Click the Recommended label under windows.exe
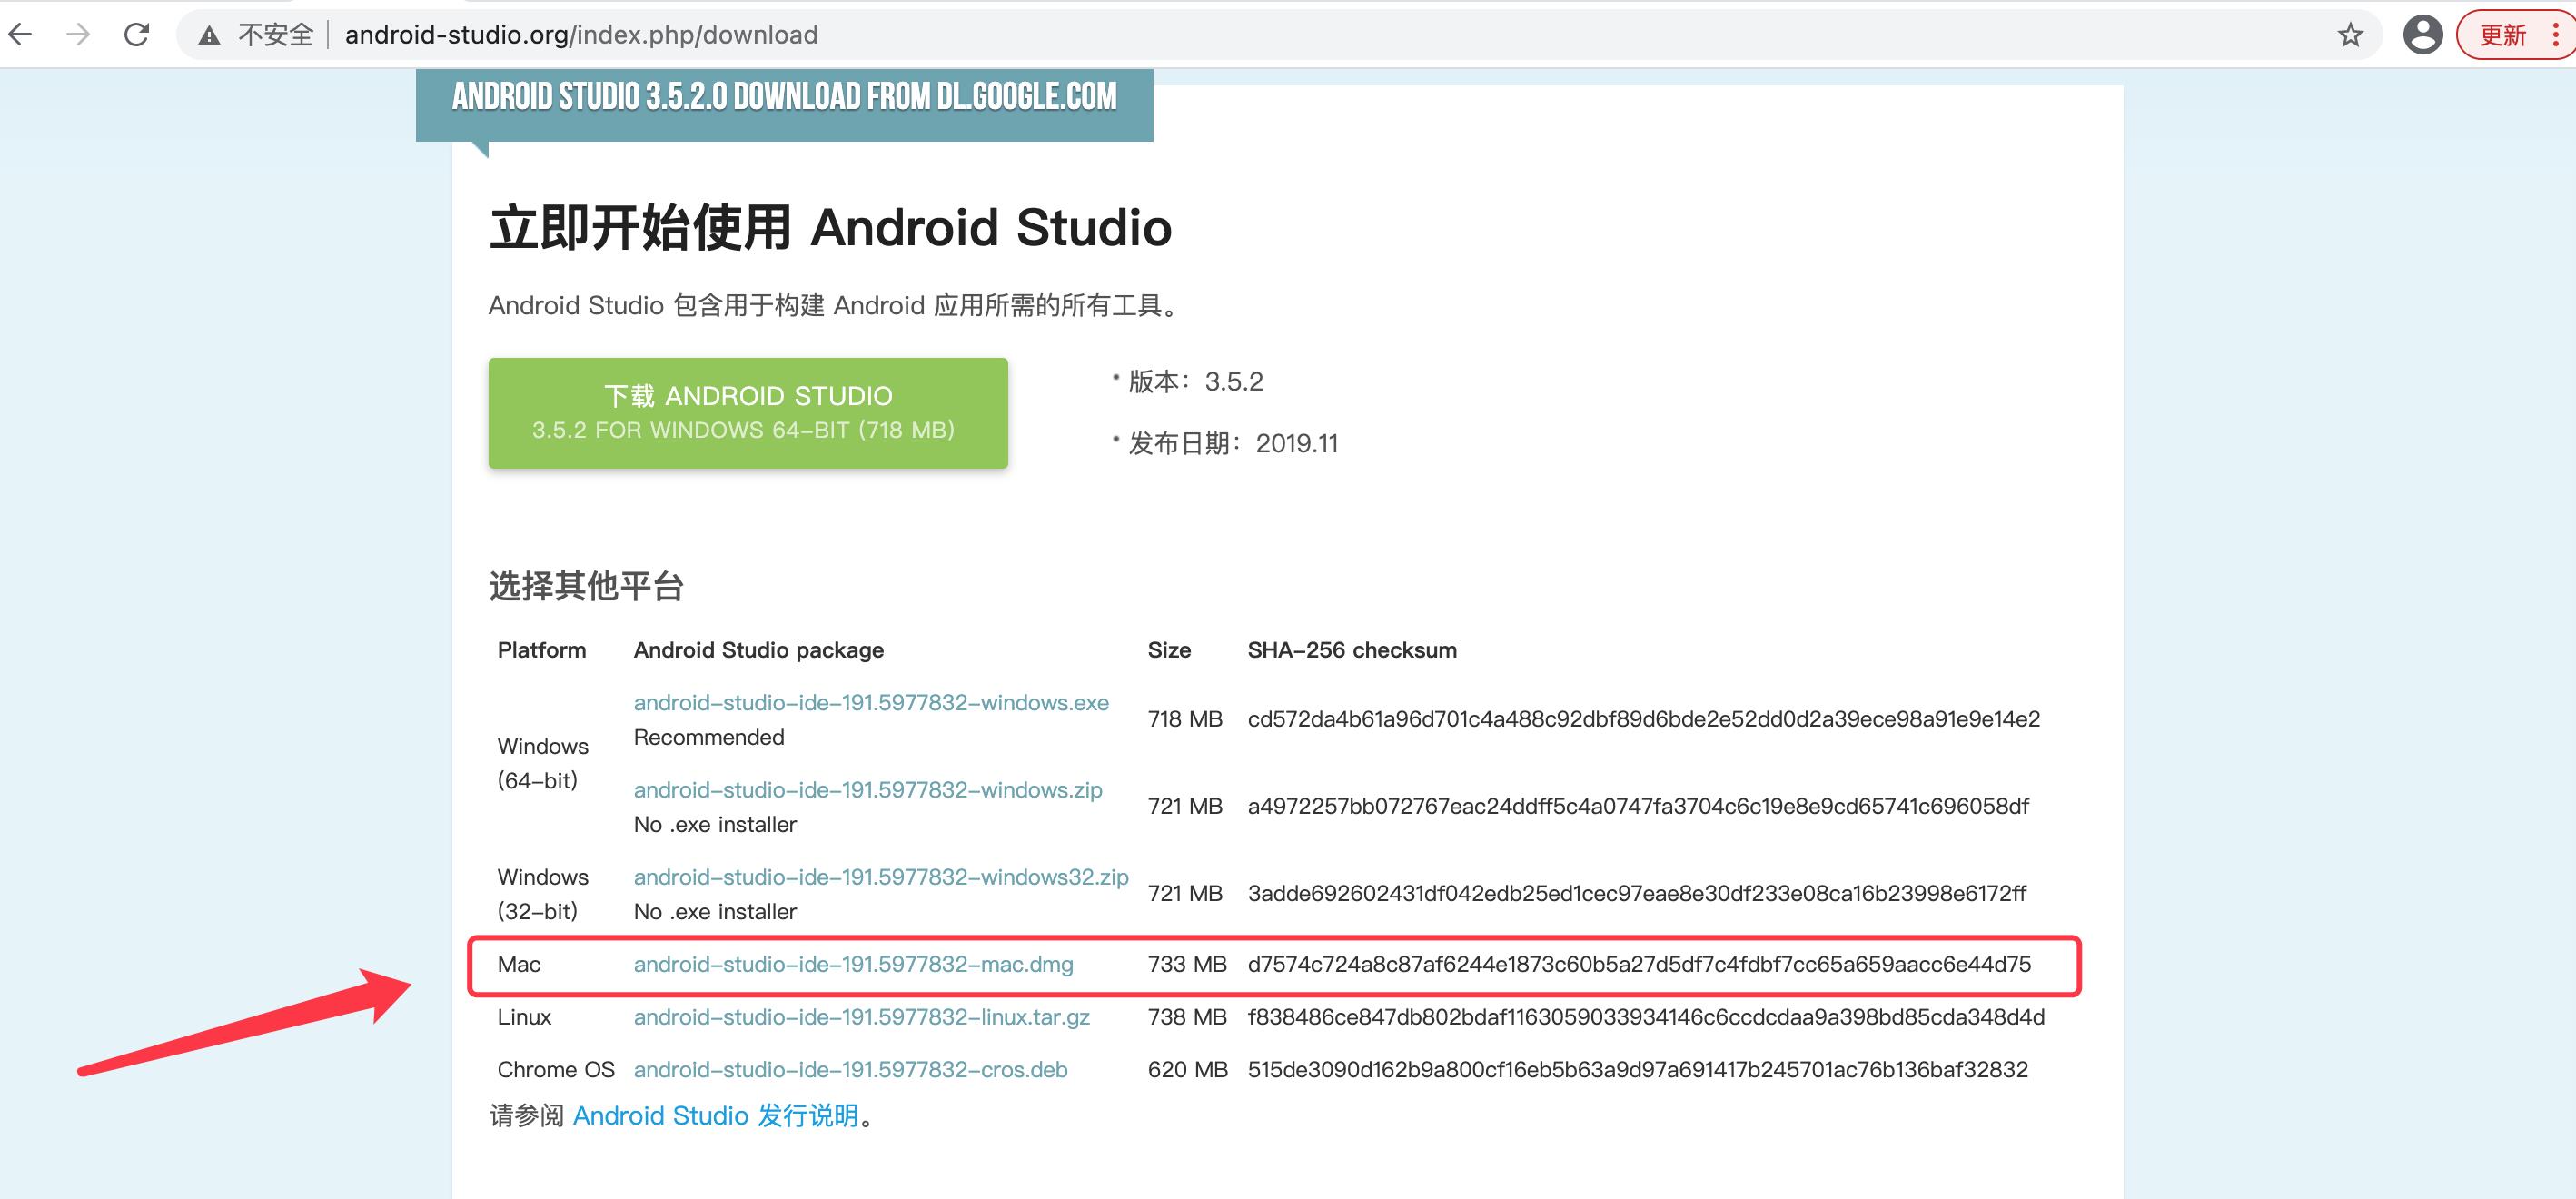The width and height of the screenshot is (2576, 1199). pyautogui.click(x=709, y=737)
